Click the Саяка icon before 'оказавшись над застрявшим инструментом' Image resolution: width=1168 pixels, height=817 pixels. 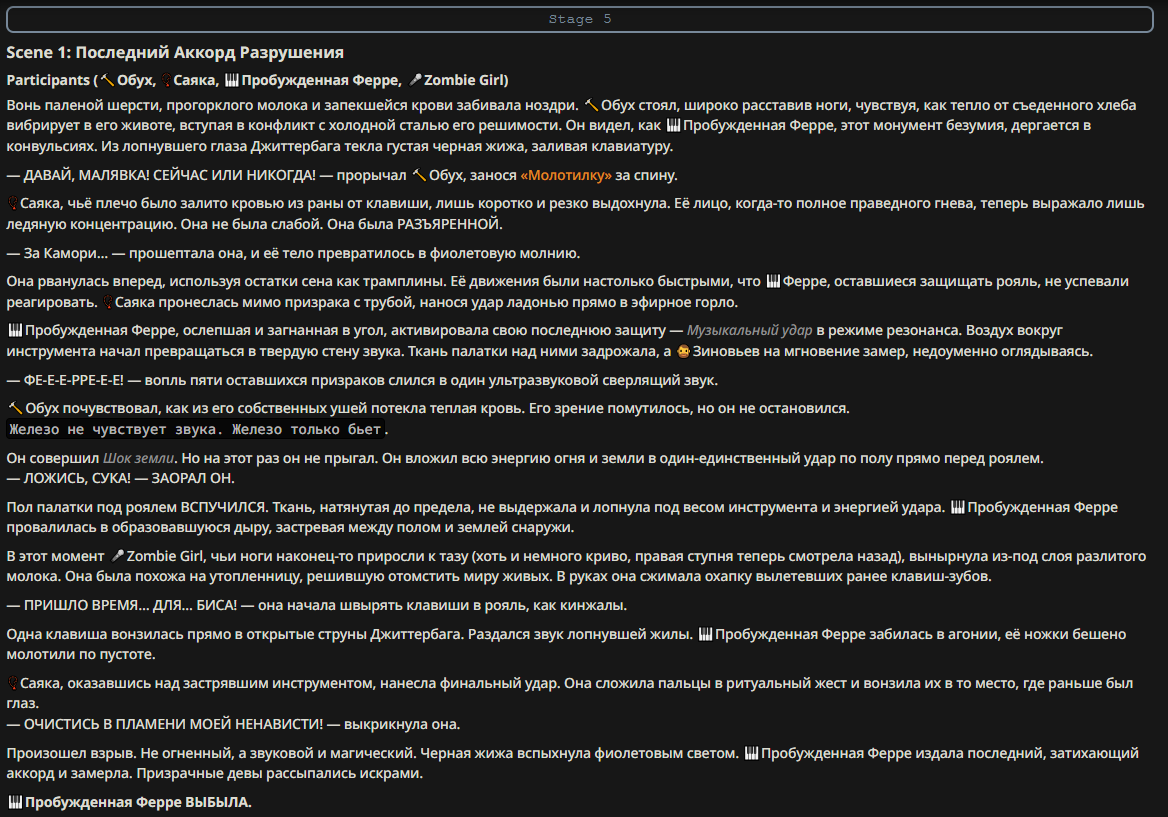point(13,684)
